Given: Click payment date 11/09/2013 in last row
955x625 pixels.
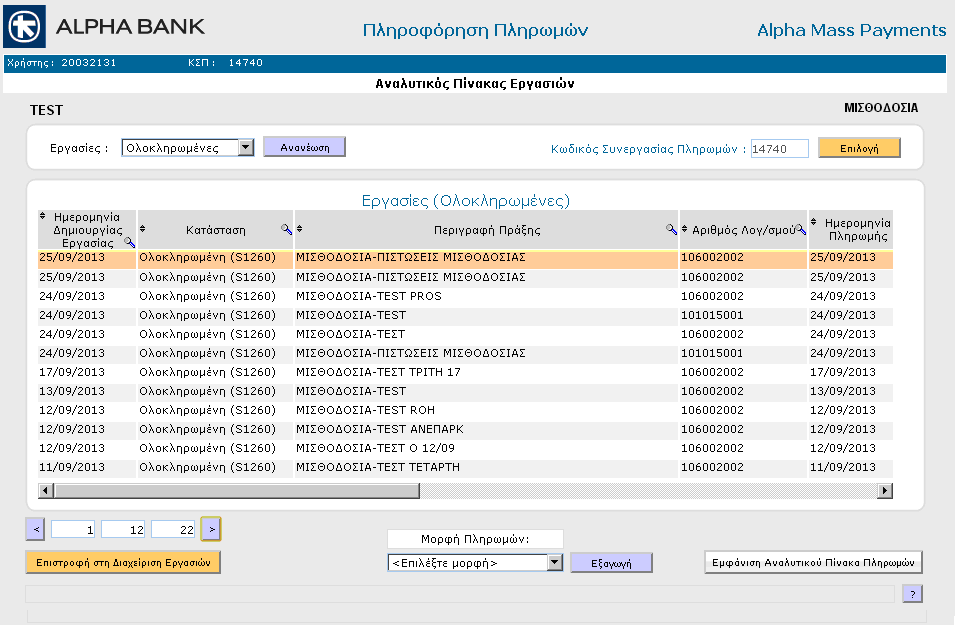Looking at the screenshot, I should click(x=843, y=467).
